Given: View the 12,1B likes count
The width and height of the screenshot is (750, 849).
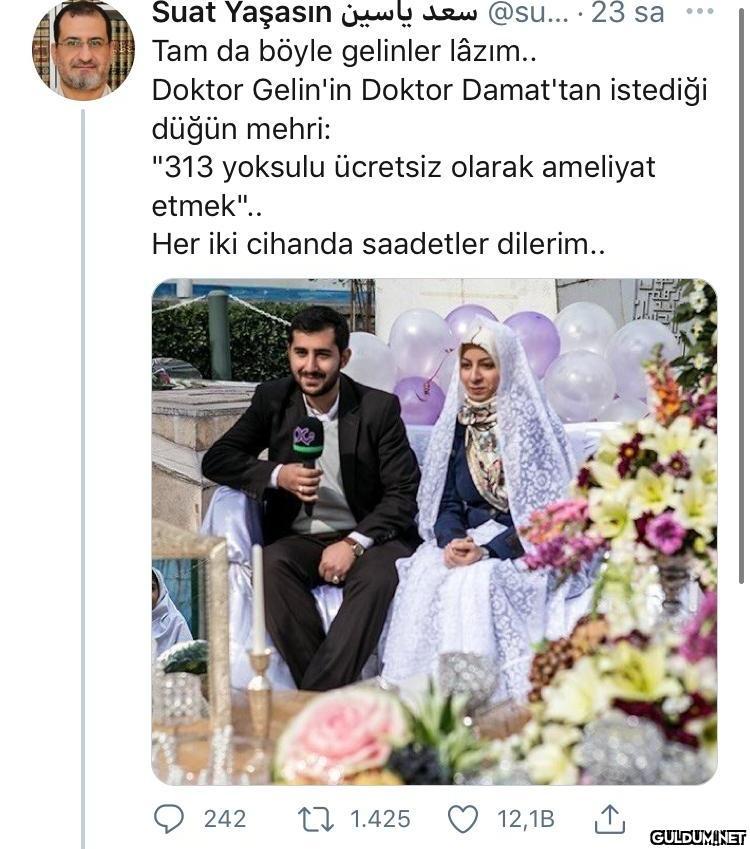Looking at the screenshot, I should (x=526, y=819).
